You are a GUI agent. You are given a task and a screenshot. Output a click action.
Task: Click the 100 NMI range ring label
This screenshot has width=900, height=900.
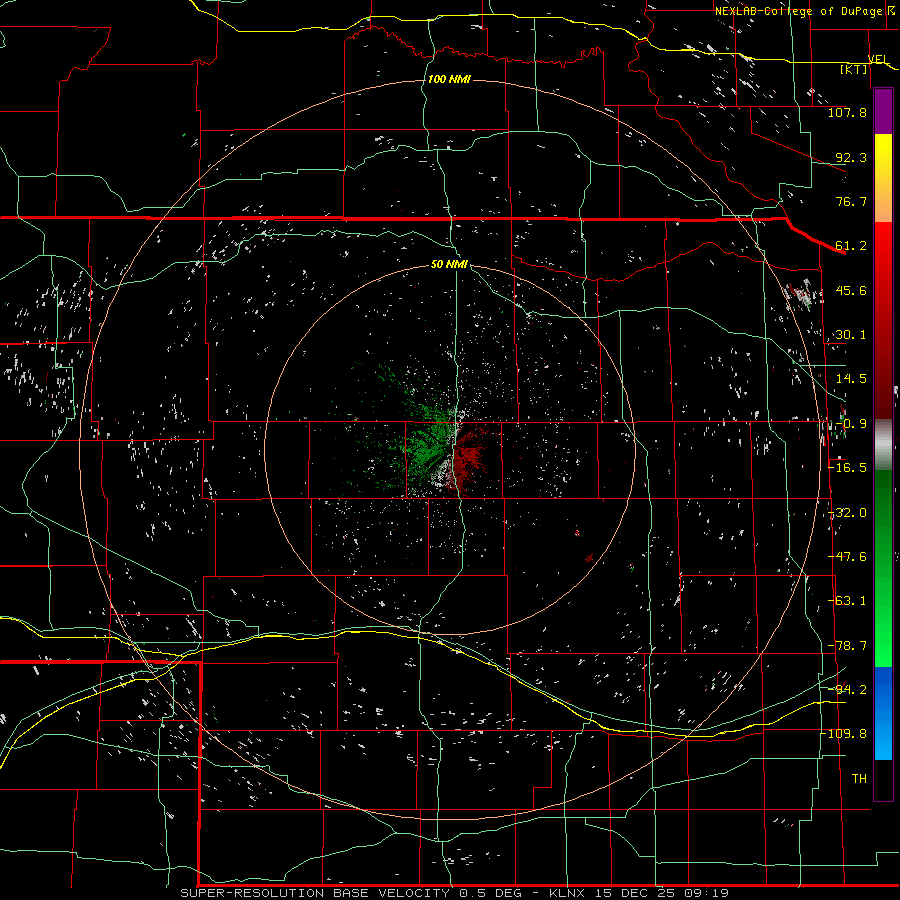[449, 79]
